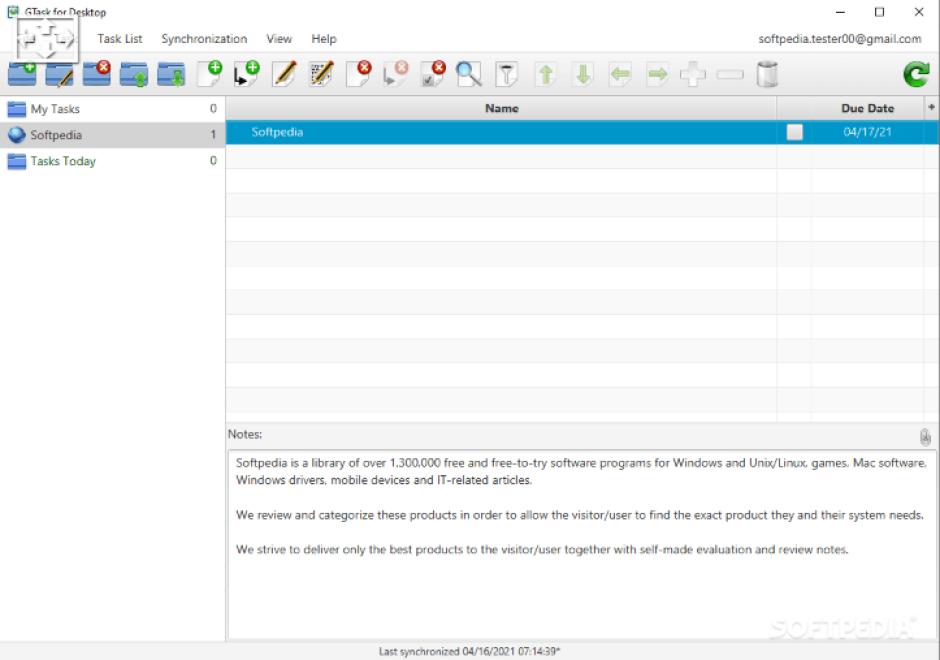Outdent task with green left arrow
Image resolution: width=940 pixels, height=660 pixels.
pyautogui.click(x=620, y=74)
